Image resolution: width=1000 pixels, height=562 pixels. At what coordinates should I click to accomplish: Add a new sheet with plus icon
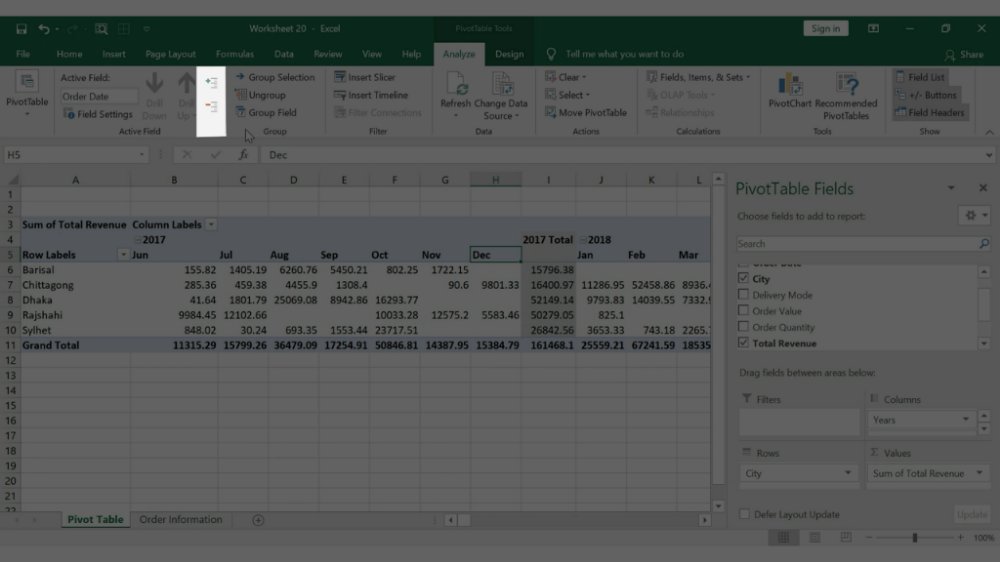tap(258, 520)
